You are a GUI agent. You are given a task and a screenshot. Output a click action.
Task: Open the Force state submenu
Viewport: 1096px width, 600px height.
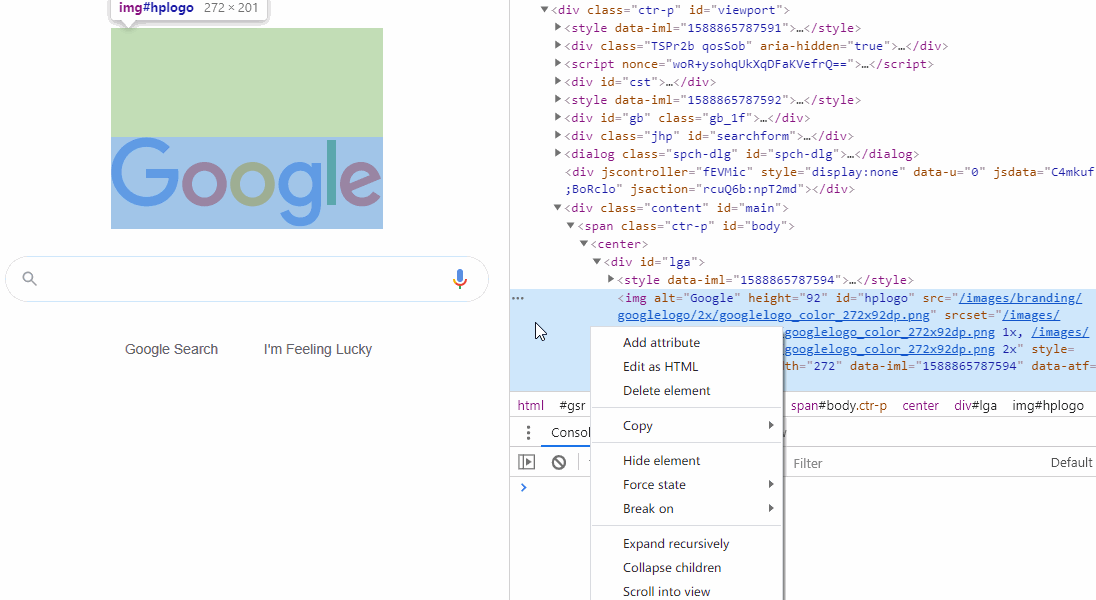tap(686, 485)
